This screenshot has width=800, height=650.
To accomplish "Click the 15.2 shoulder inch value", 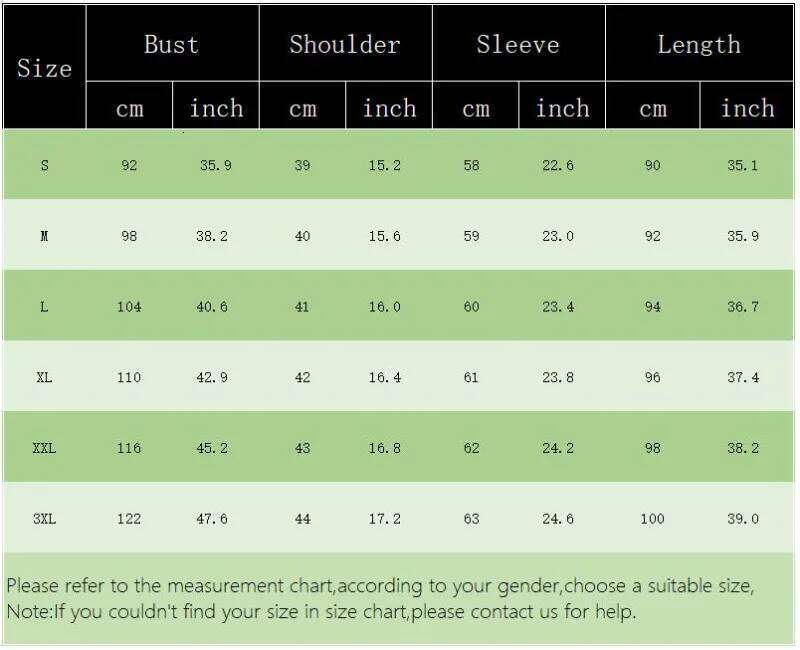I will [385, 165].
